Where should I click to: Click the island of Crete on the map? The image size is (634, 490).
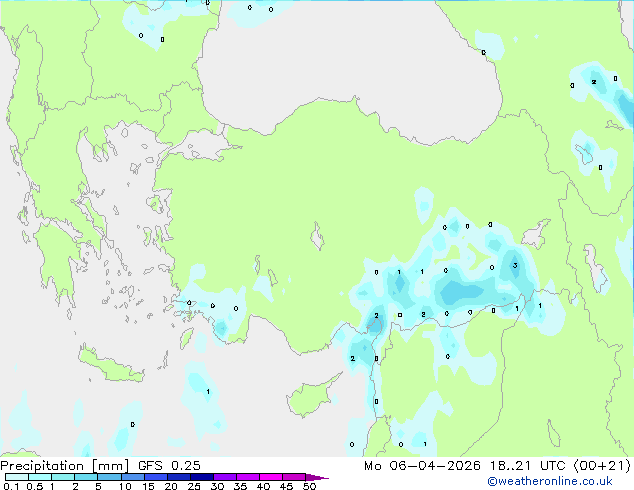coord(110,365)
